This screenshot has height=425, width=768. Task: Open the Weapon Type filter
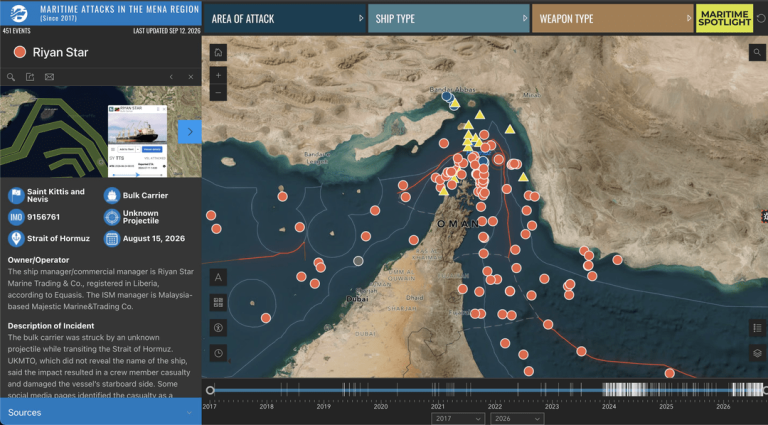pyautogui.click(x=613, y=19)
